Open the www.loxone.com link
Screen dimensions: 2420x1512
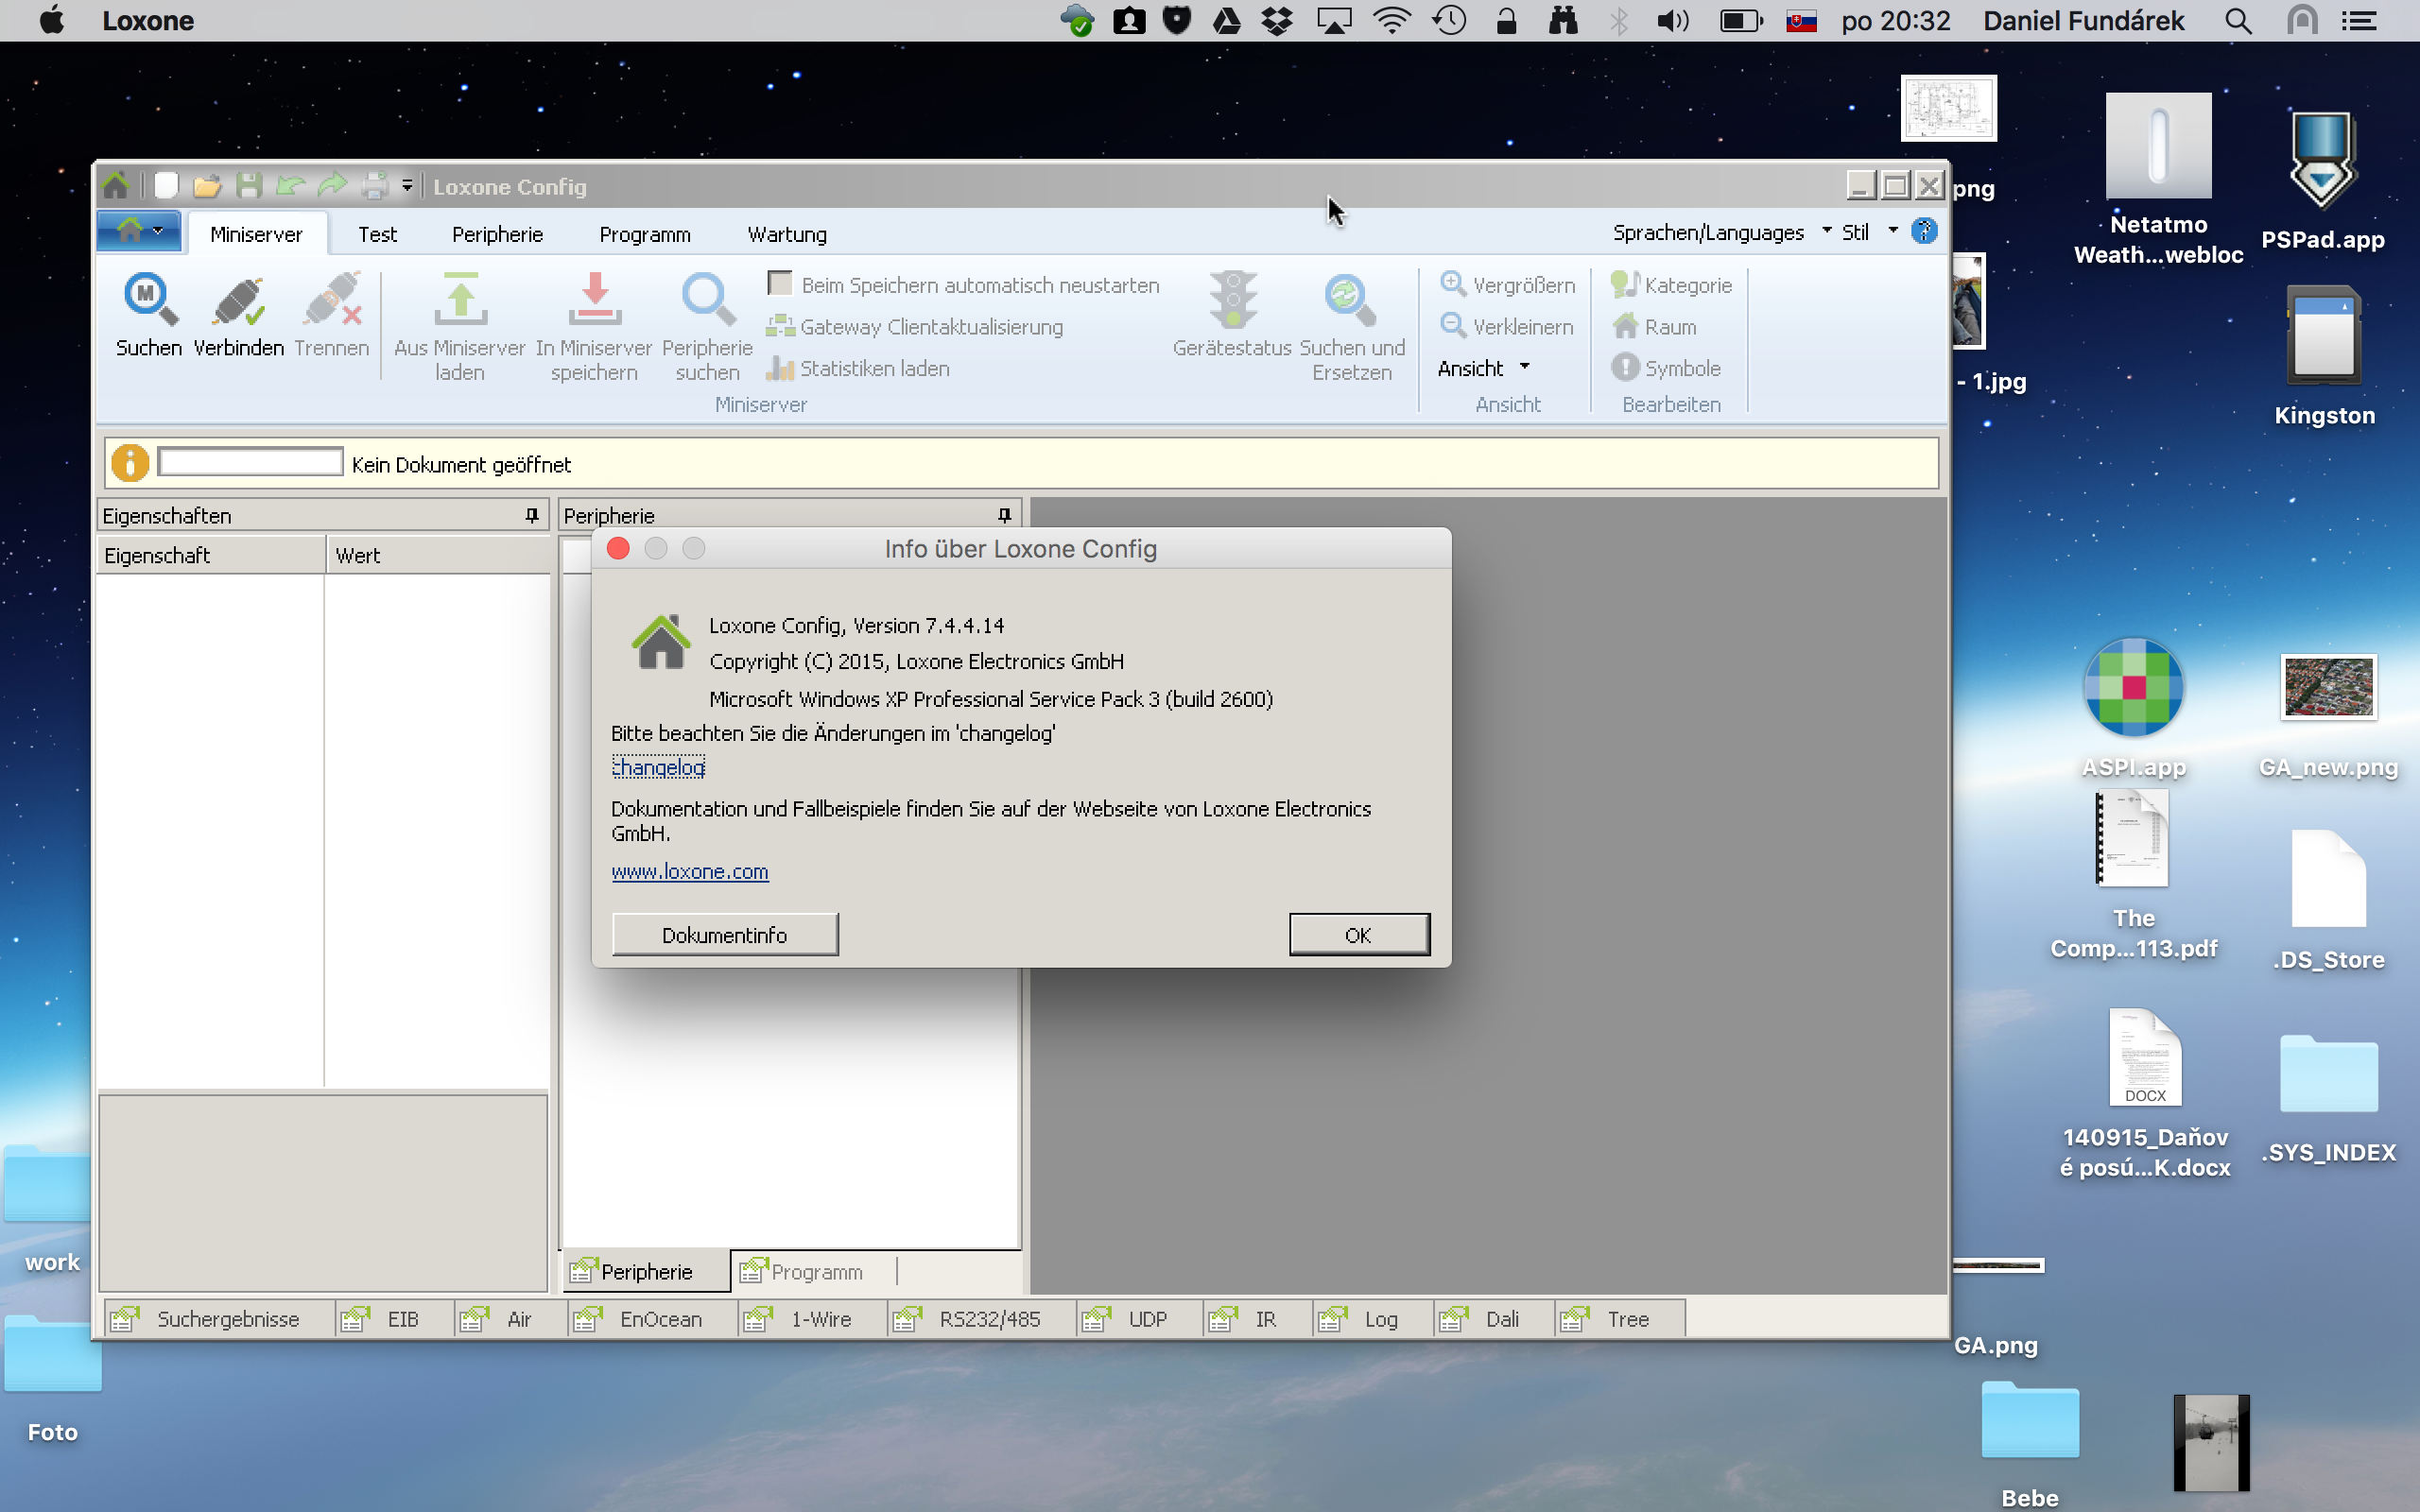690,871
